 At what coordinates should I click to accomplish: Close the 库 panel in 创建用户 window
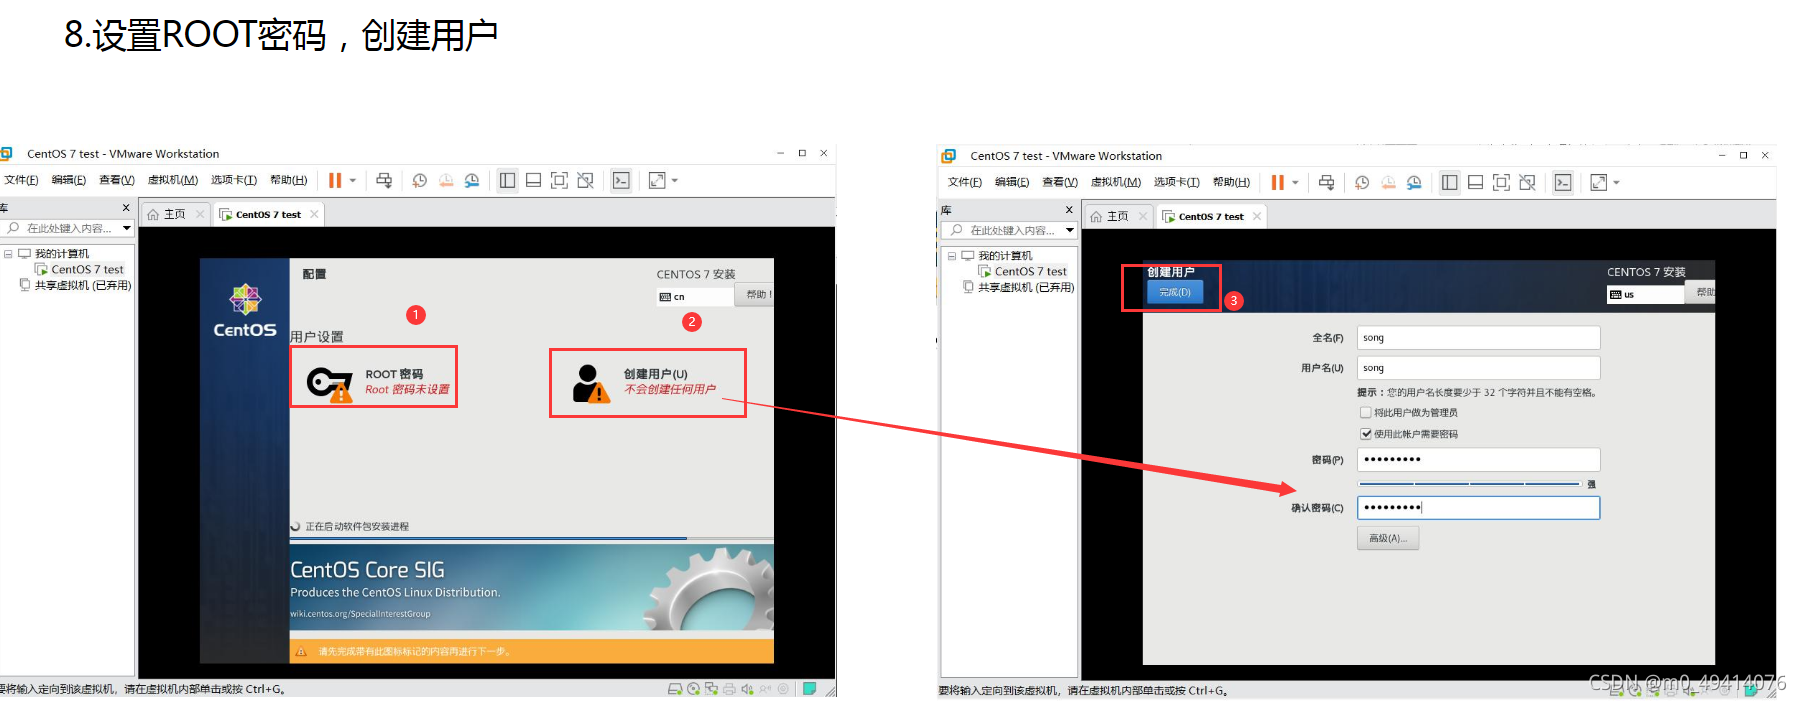click(1069, 210)
